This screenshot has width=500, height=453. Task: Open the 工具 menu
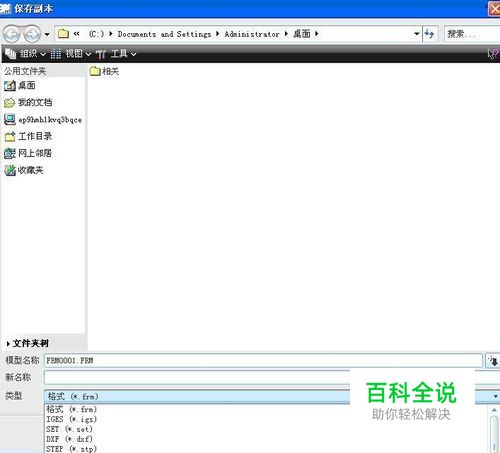click(116, 54)
